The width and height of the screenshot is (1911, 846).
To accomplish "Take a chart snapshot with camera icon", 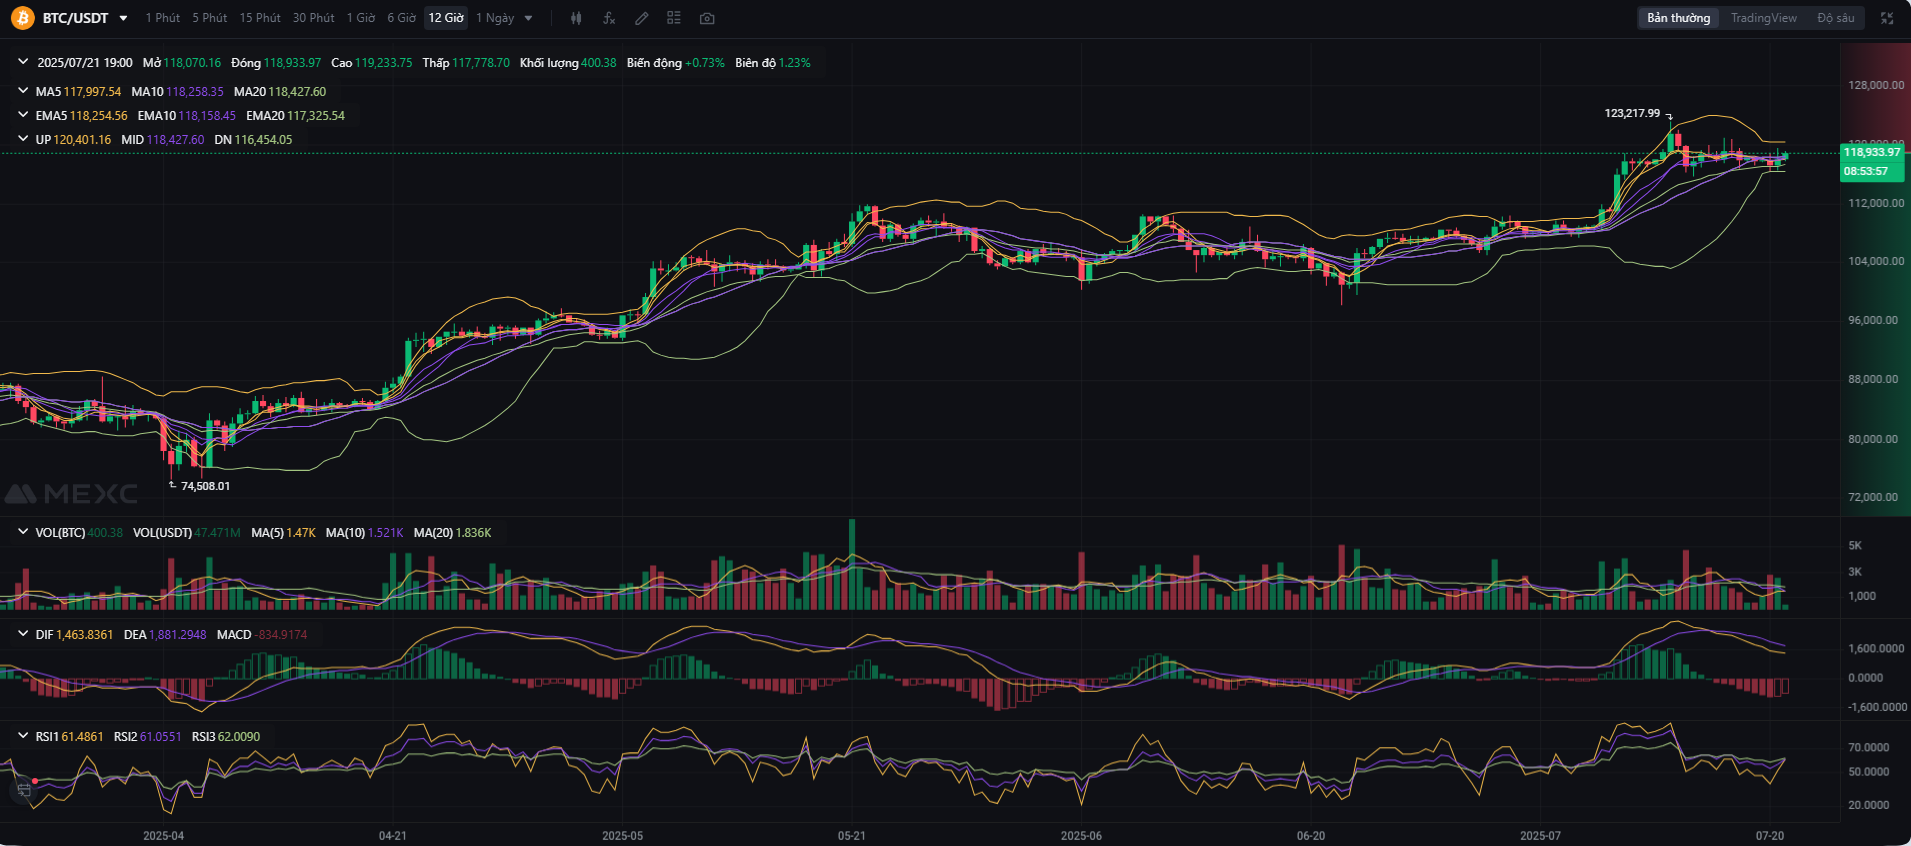I will click(x=707, y=18).
